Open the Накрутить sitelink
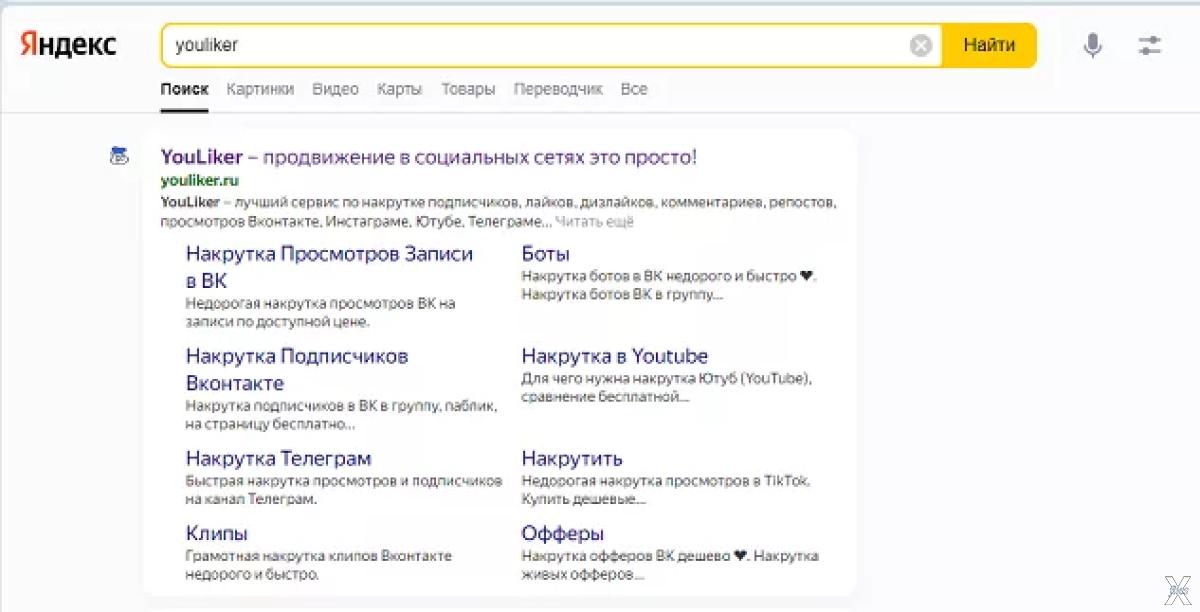Image resolution: width=1200 pixels, height=612 pixels. click(572, 458)
